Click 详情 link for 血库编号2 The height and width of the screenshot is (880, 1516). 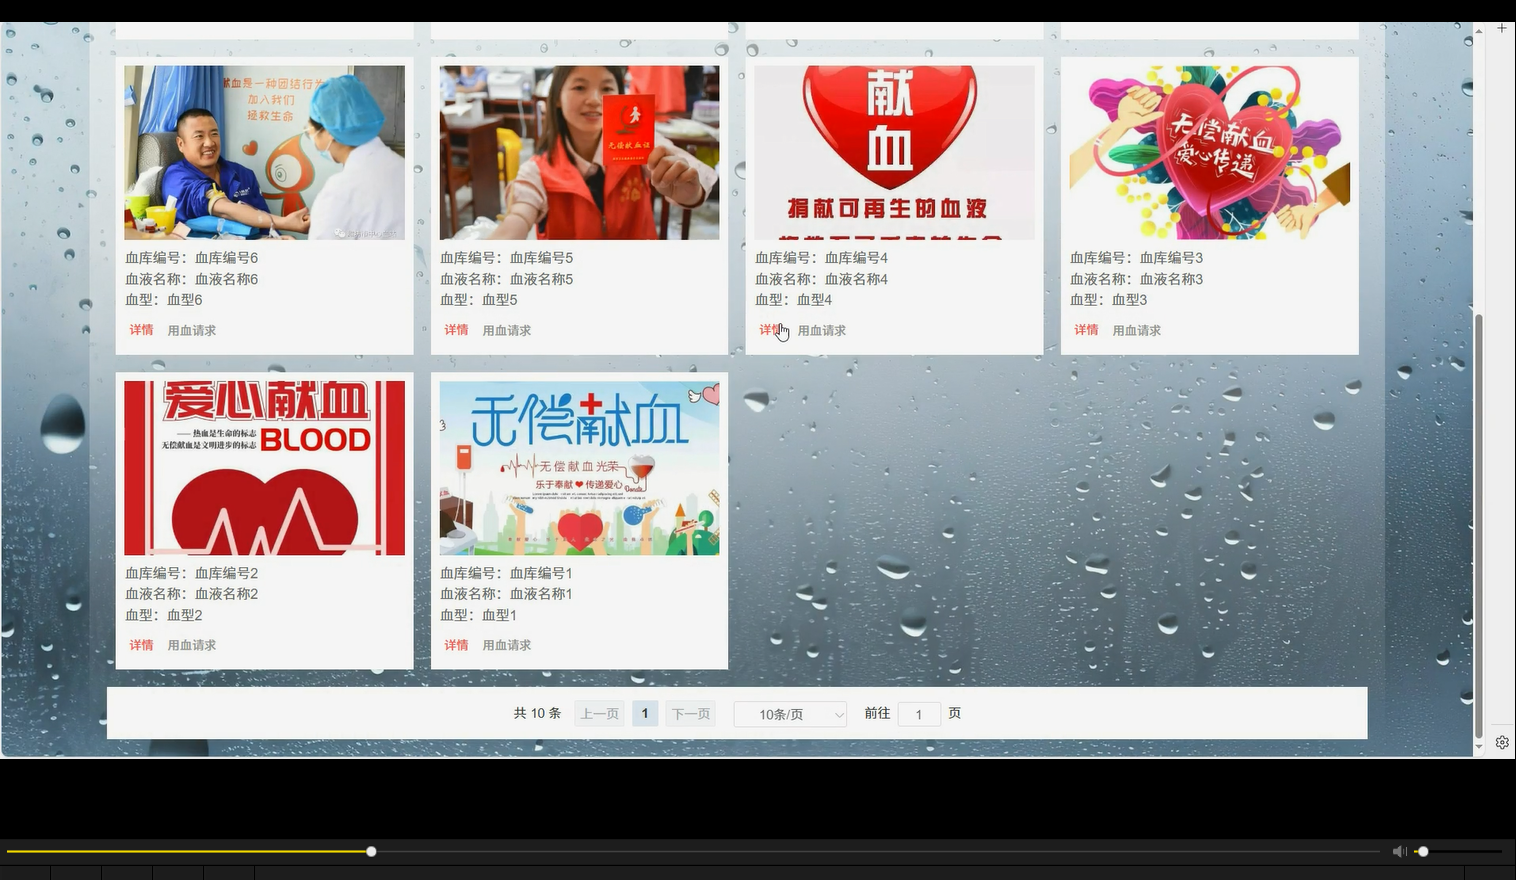click(141, 645)
